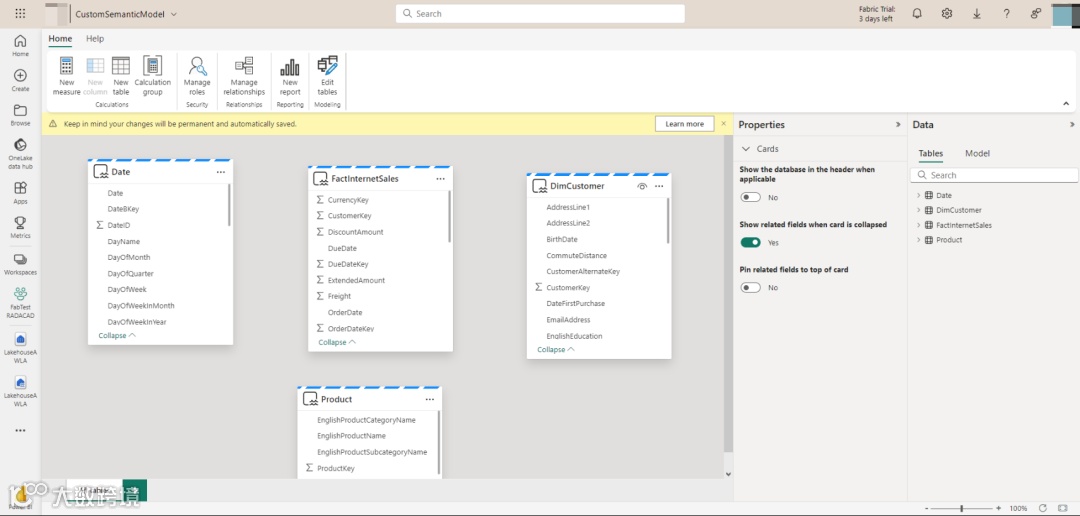Open Manage relationships tool
This screenshot has height=516, width=1080.
click(244, 76)
